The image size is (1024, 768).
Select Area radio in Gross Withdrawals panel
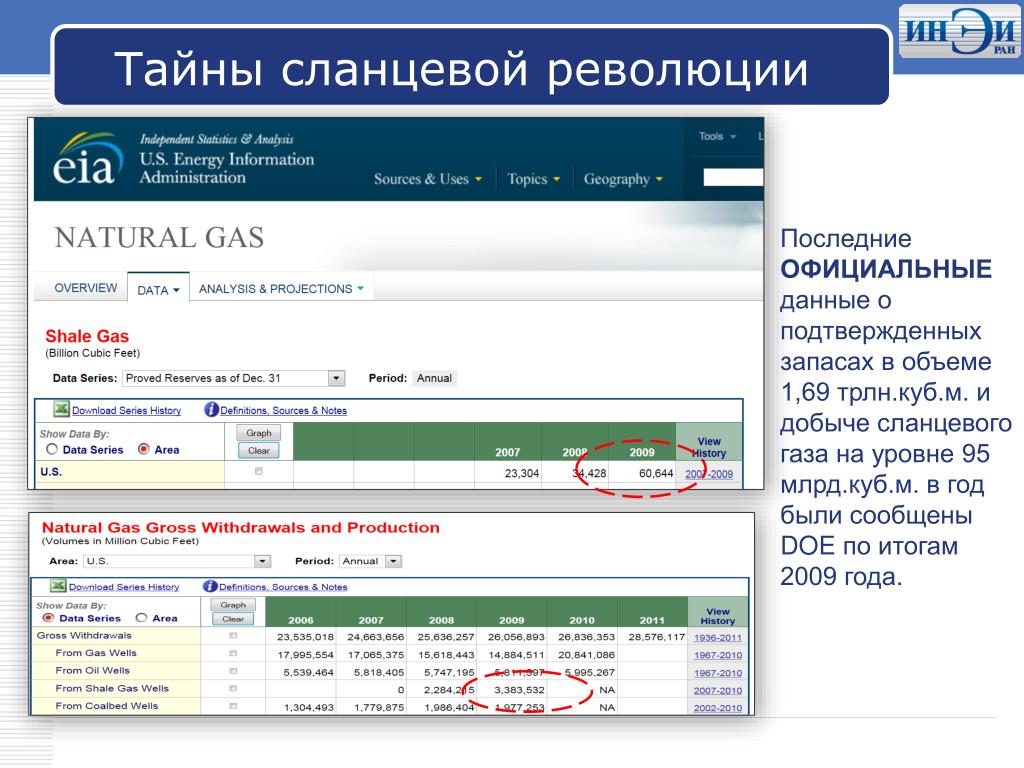pos(141,618)
